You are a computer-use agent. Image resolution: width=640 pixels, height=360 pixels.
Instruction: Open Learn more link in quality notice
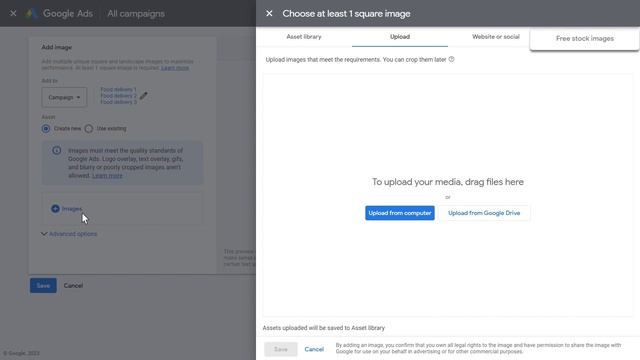click(107, 176)
